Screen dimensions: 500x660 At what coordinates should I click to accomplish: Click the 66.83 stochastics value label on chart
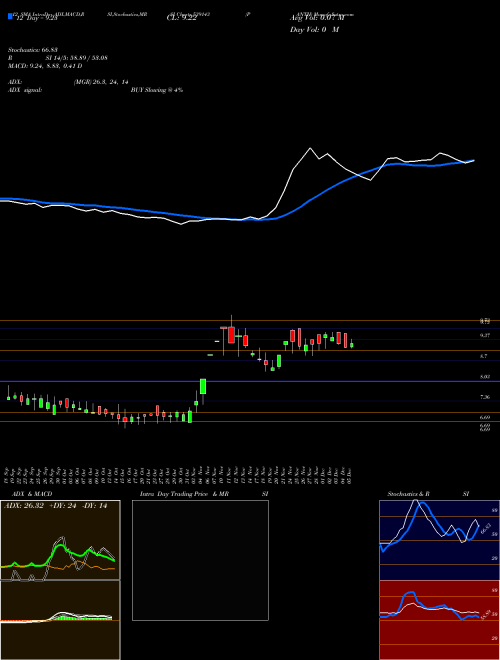pyautogui.click(x=487, y=527)
